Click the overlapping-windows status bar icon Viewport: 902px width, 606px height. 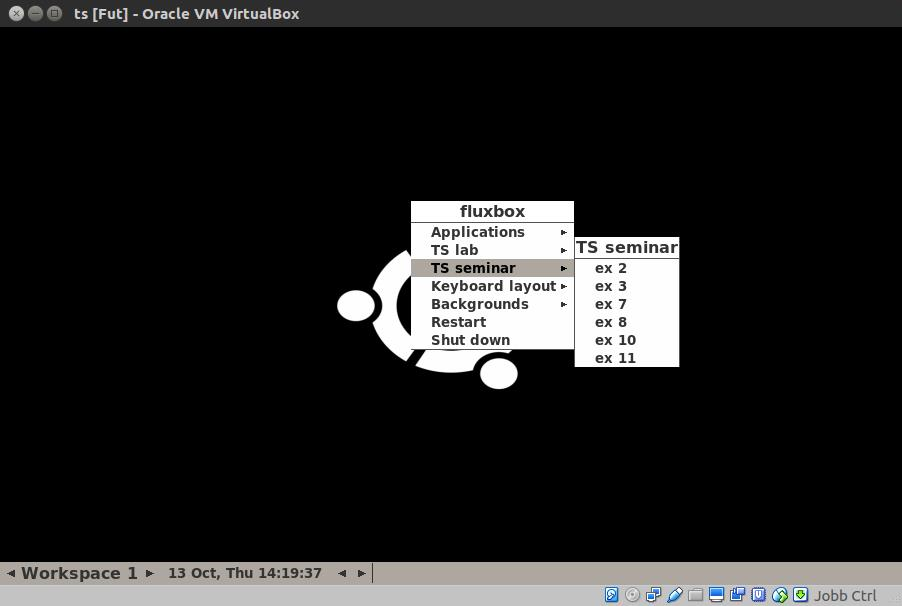[x=737, y=594]
